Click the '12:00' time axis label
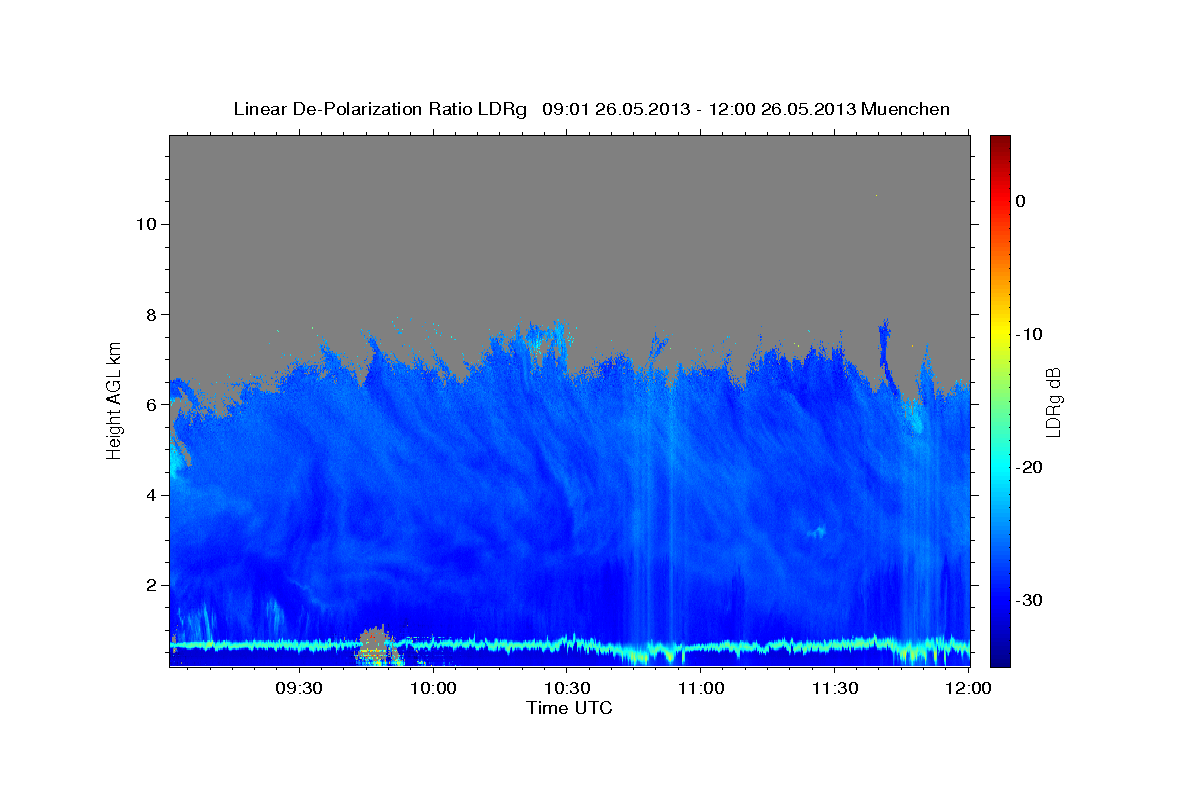 click(969, 690)
